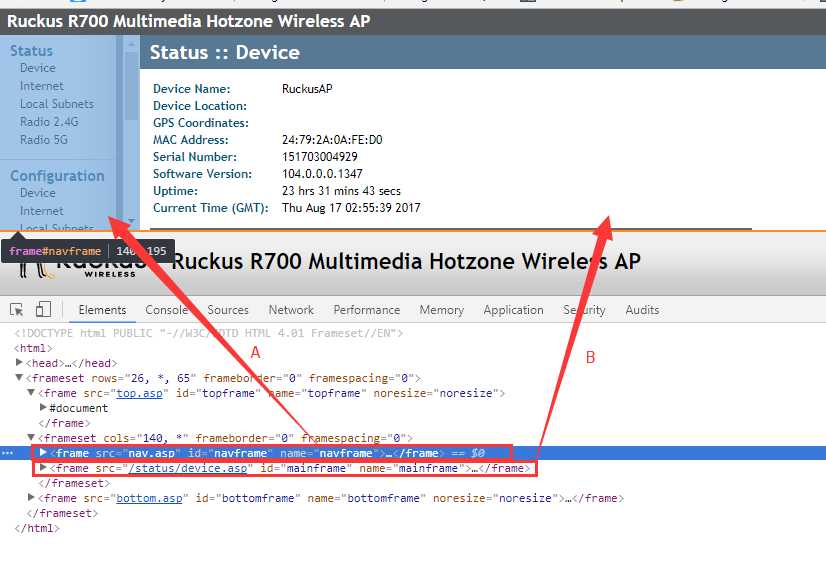
Task: Click the Status :: Device page heading
Action: 225,52
